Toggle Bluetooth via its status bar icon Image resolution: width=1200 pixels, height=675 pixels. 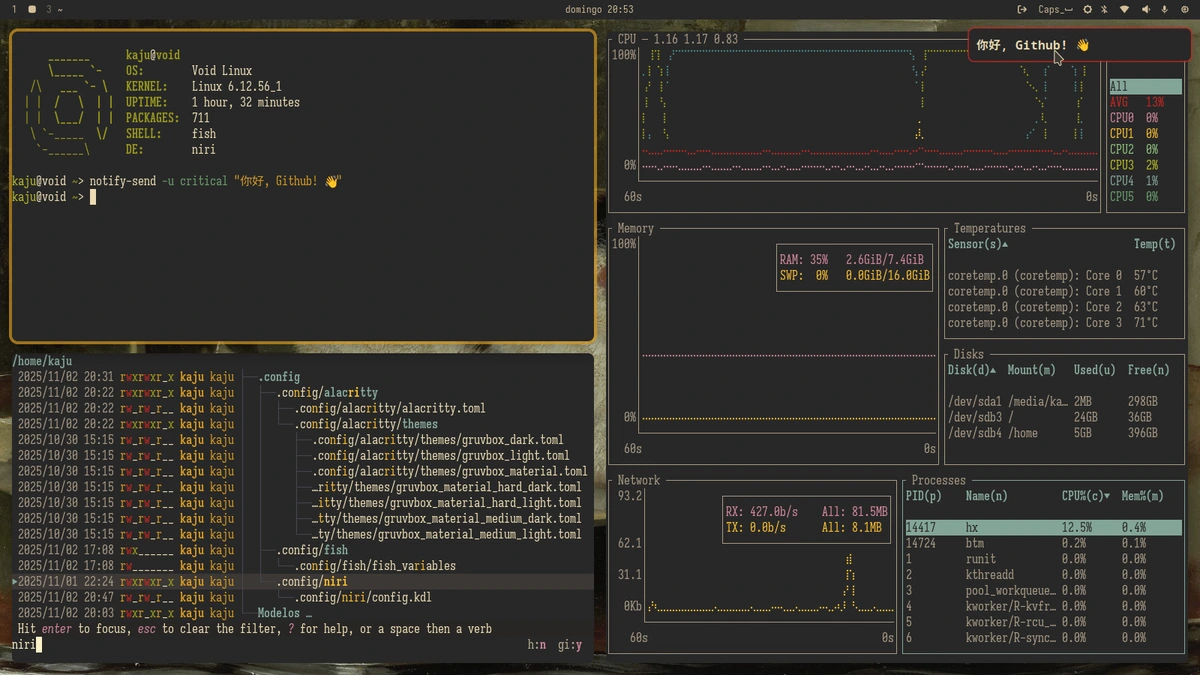[x=1104, y=9]
